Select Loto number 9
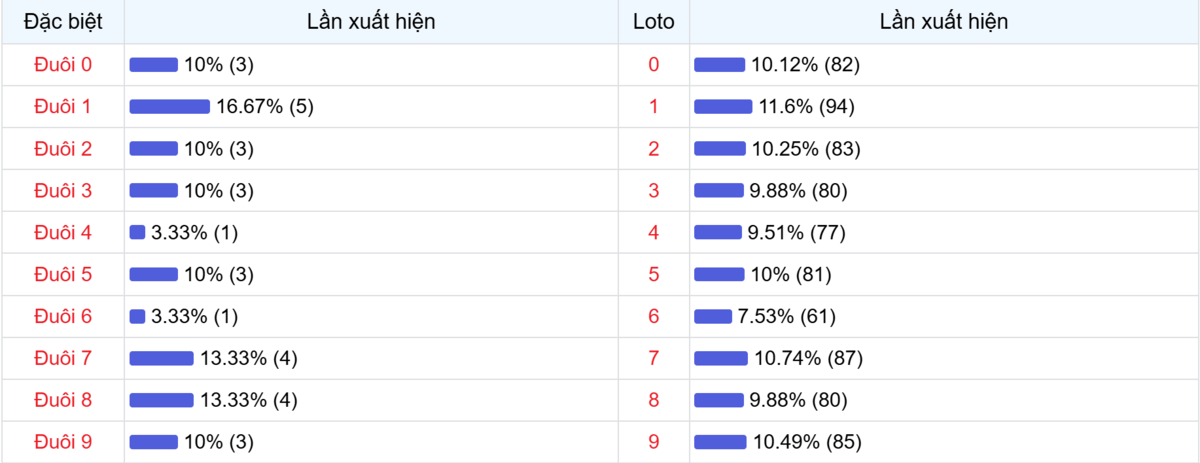The image size is (1200, 463). click(654, 442)
